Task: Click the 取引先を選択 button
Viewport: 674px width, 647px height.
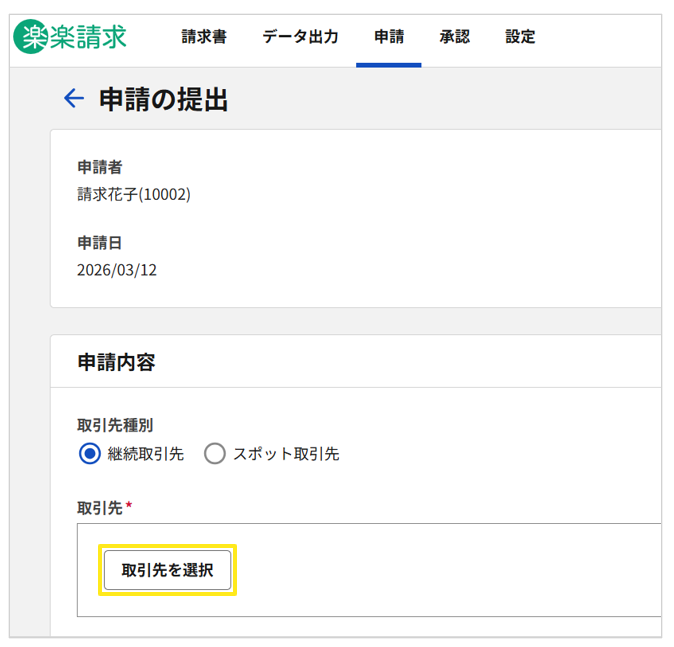Action: (x=167, y=570)
